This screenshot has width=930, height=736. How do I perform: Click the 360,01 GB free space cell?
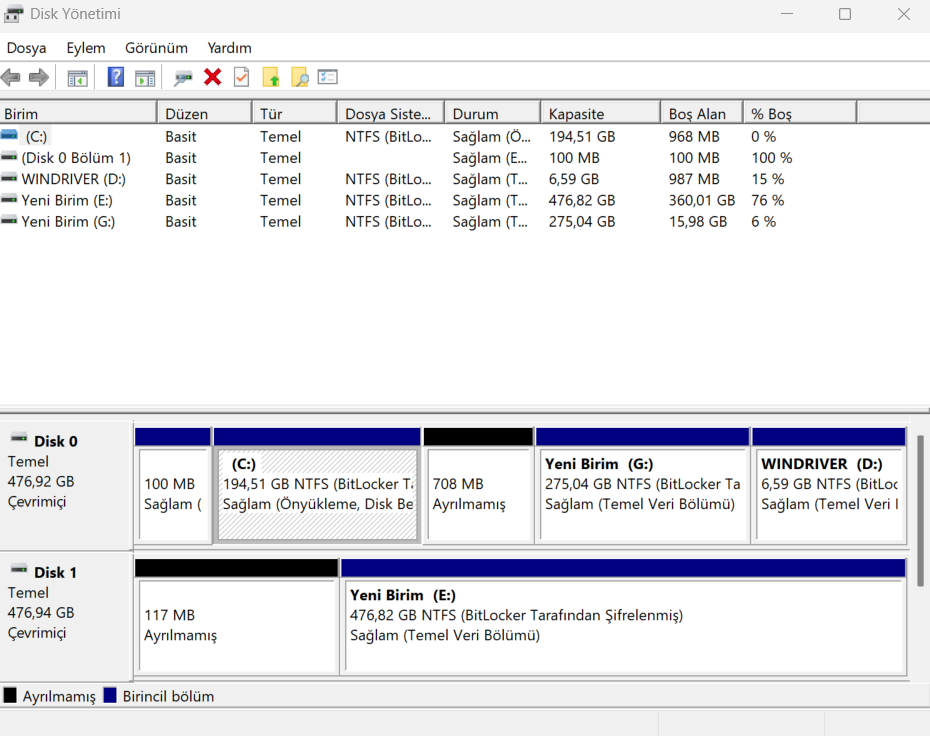pyautogui.click(x=702, y=200)
